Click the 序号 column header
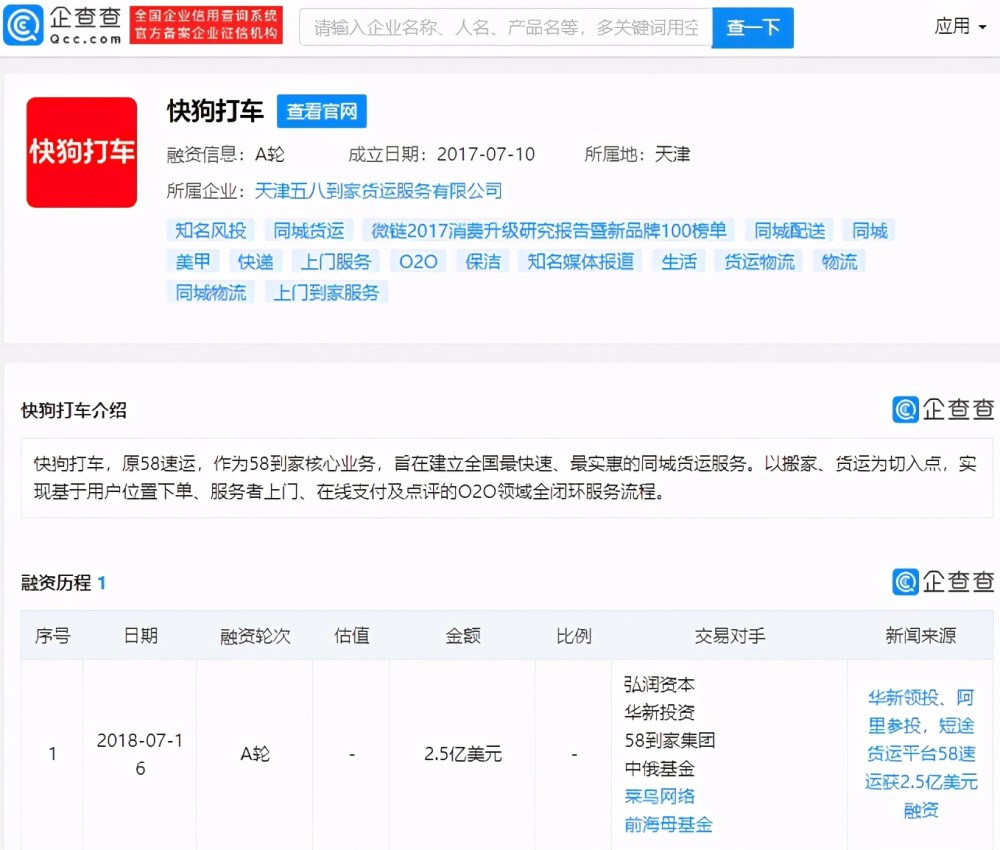Viewport: 1000px width, 850px height. coord(52,635)
